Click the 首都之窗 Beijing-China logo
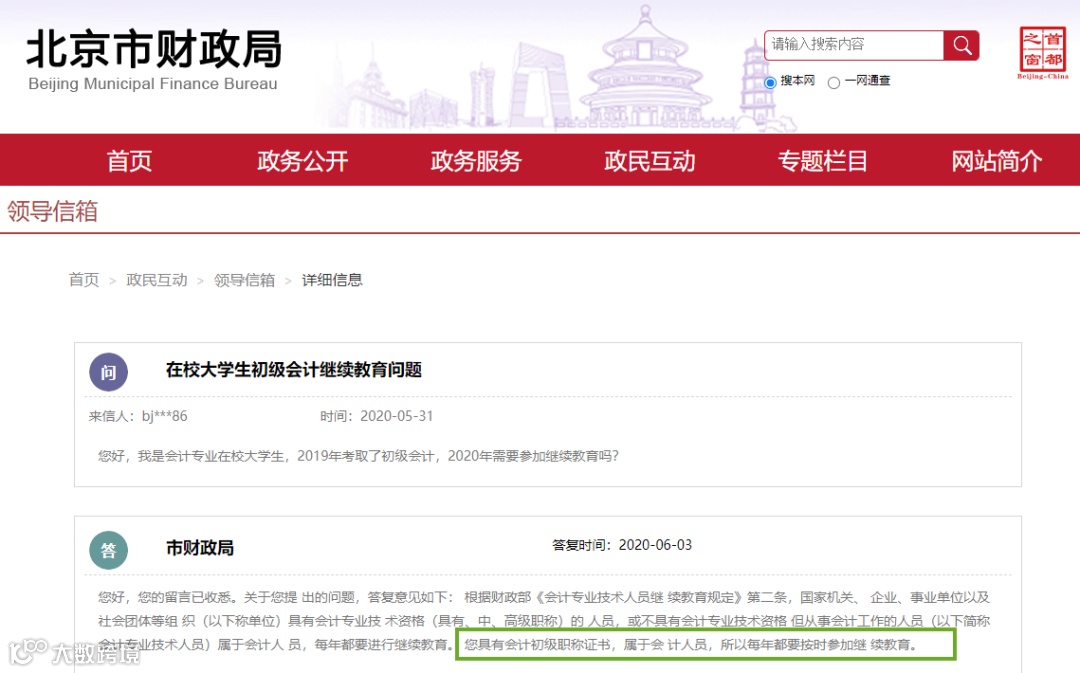Screen dimensions: 1080x673 (1043, 53)
